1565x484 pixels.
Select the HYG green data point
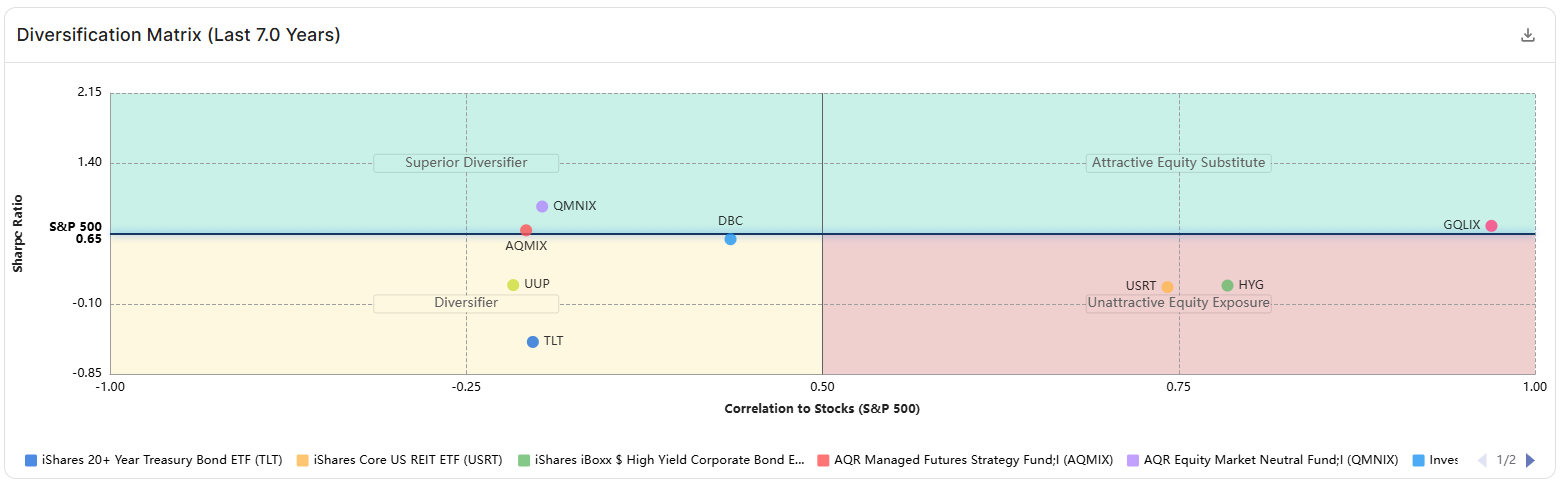click(1227, 285)
